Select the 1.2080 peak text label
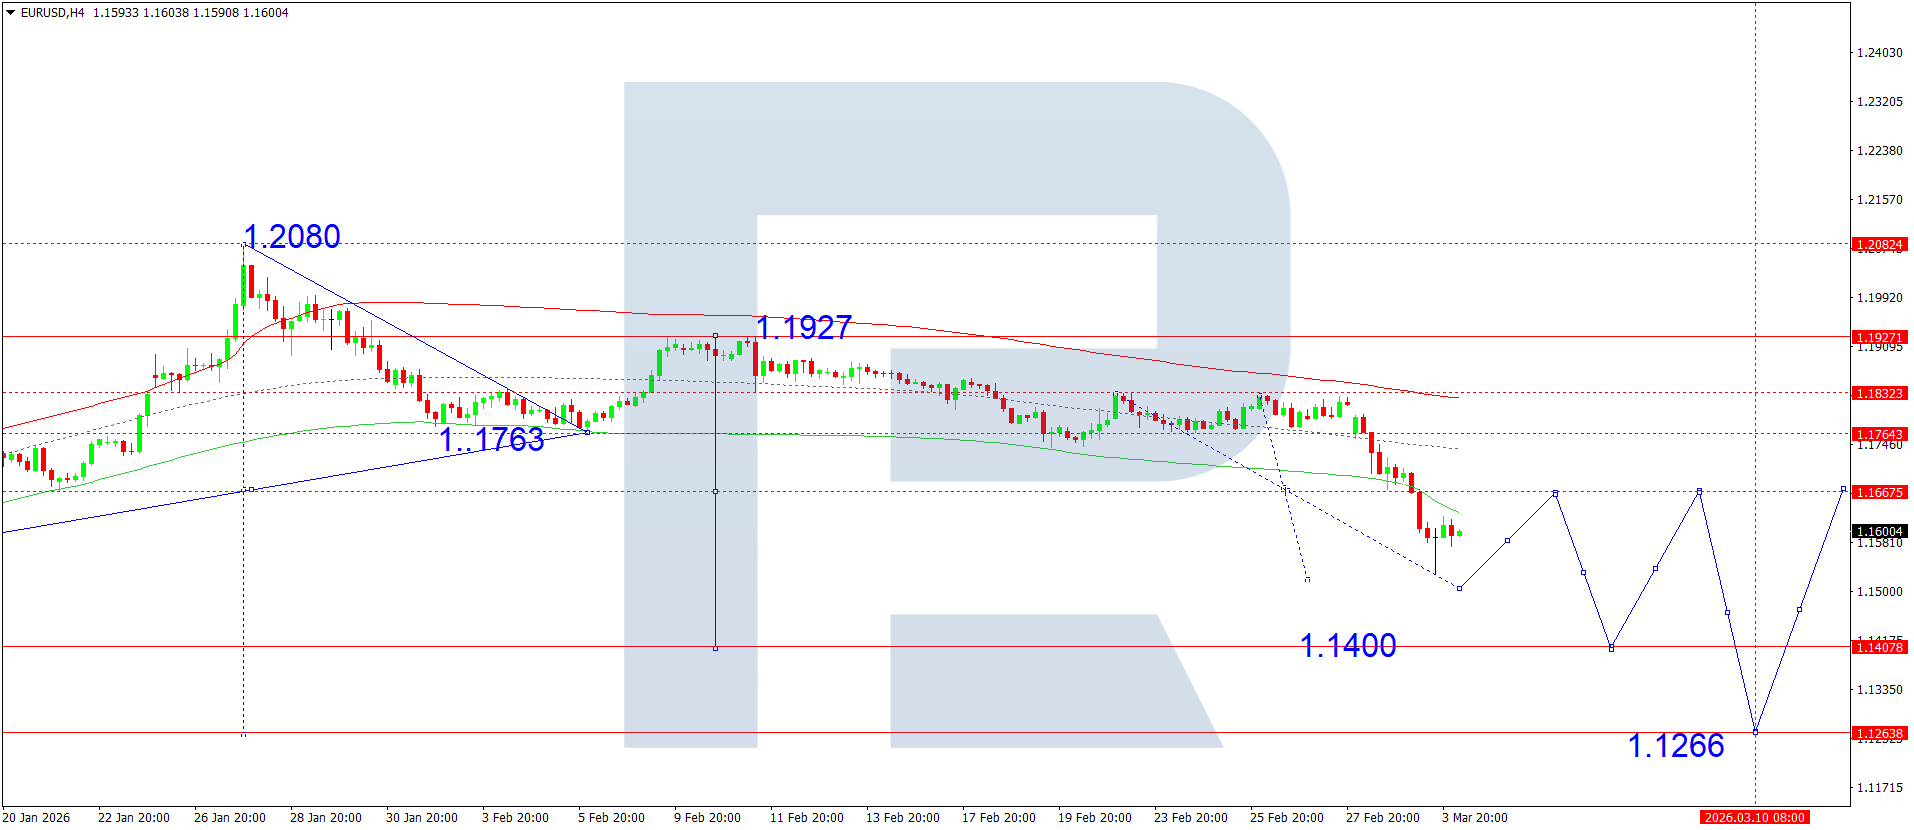 [292, 237]
